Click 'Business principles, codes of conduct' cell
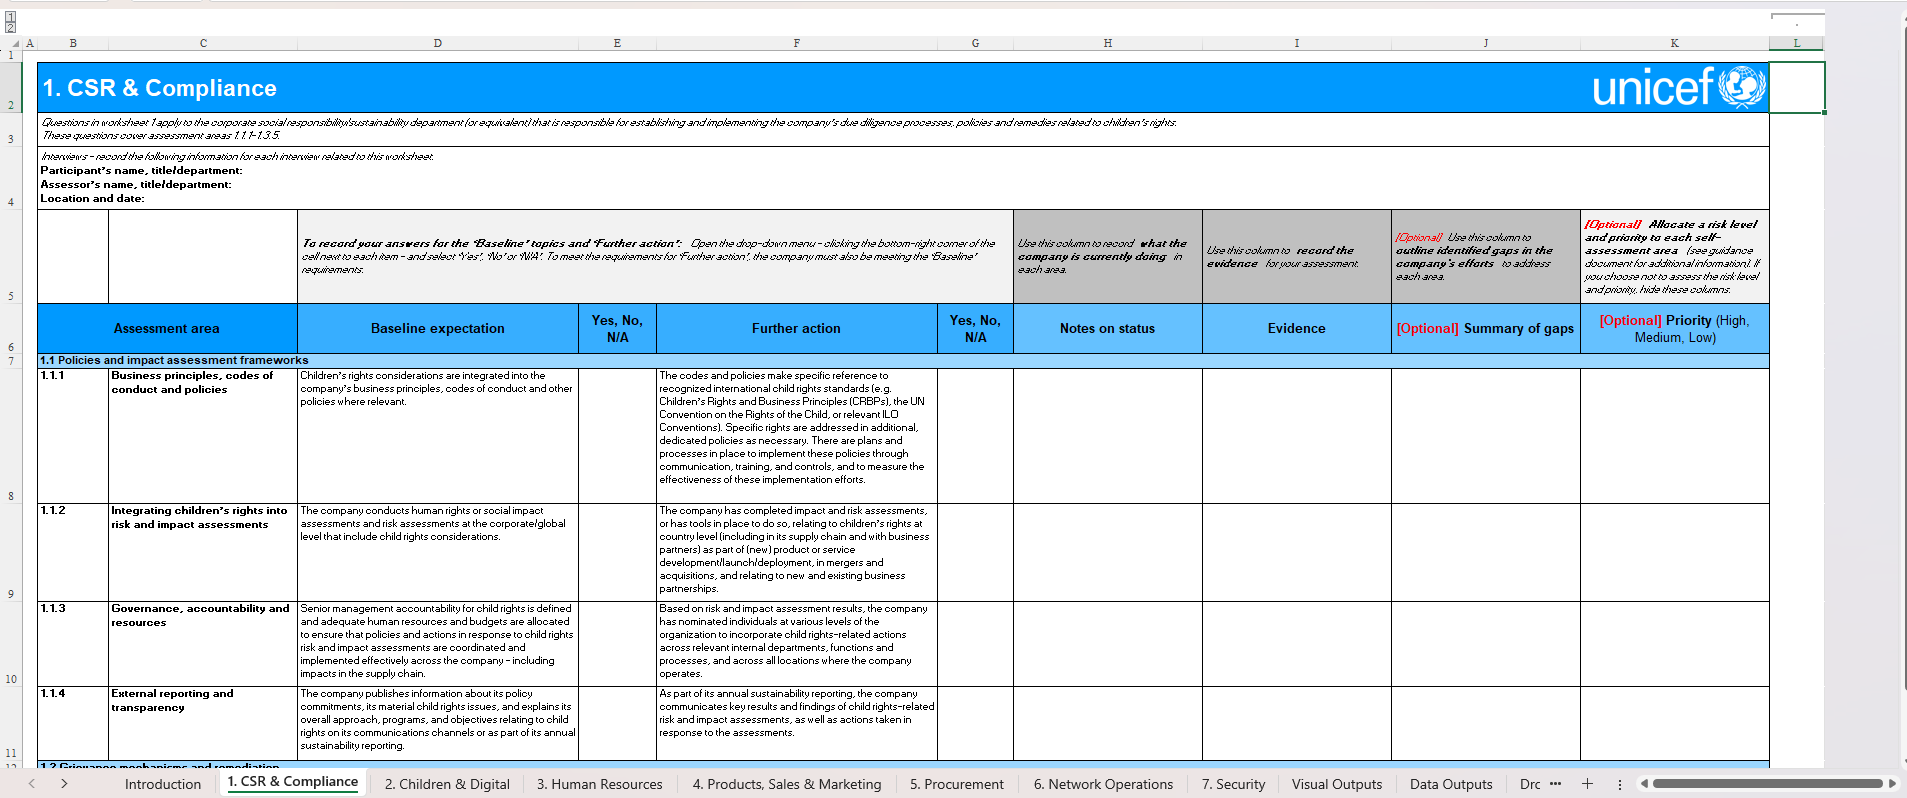 click(x=203, y=436)
